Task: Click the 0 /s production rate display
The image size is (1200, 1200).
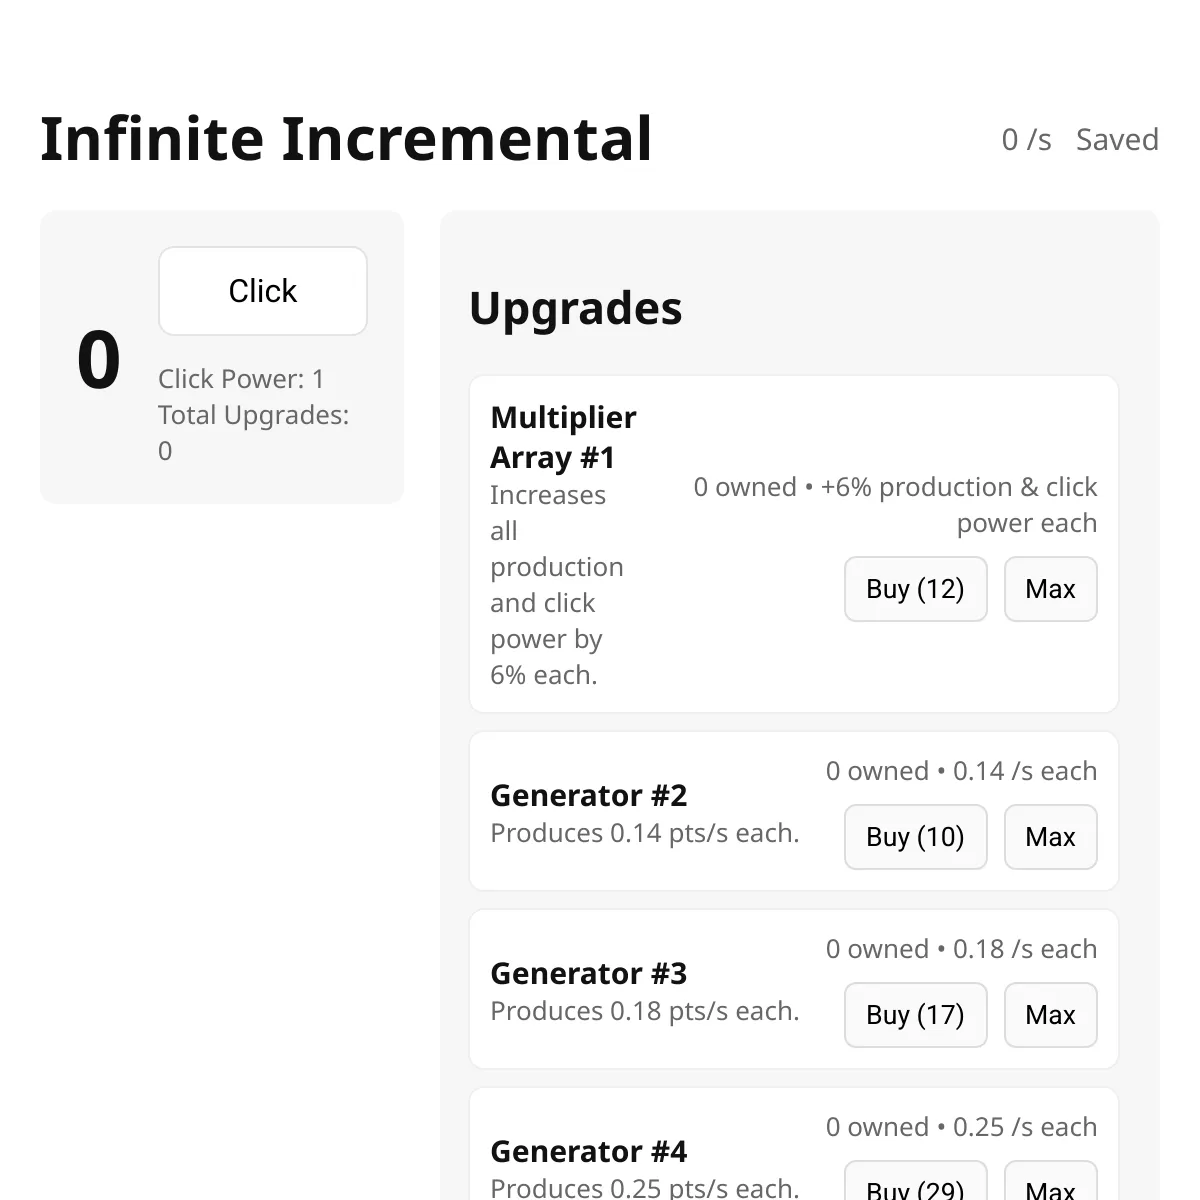Action: (1026, 140)
